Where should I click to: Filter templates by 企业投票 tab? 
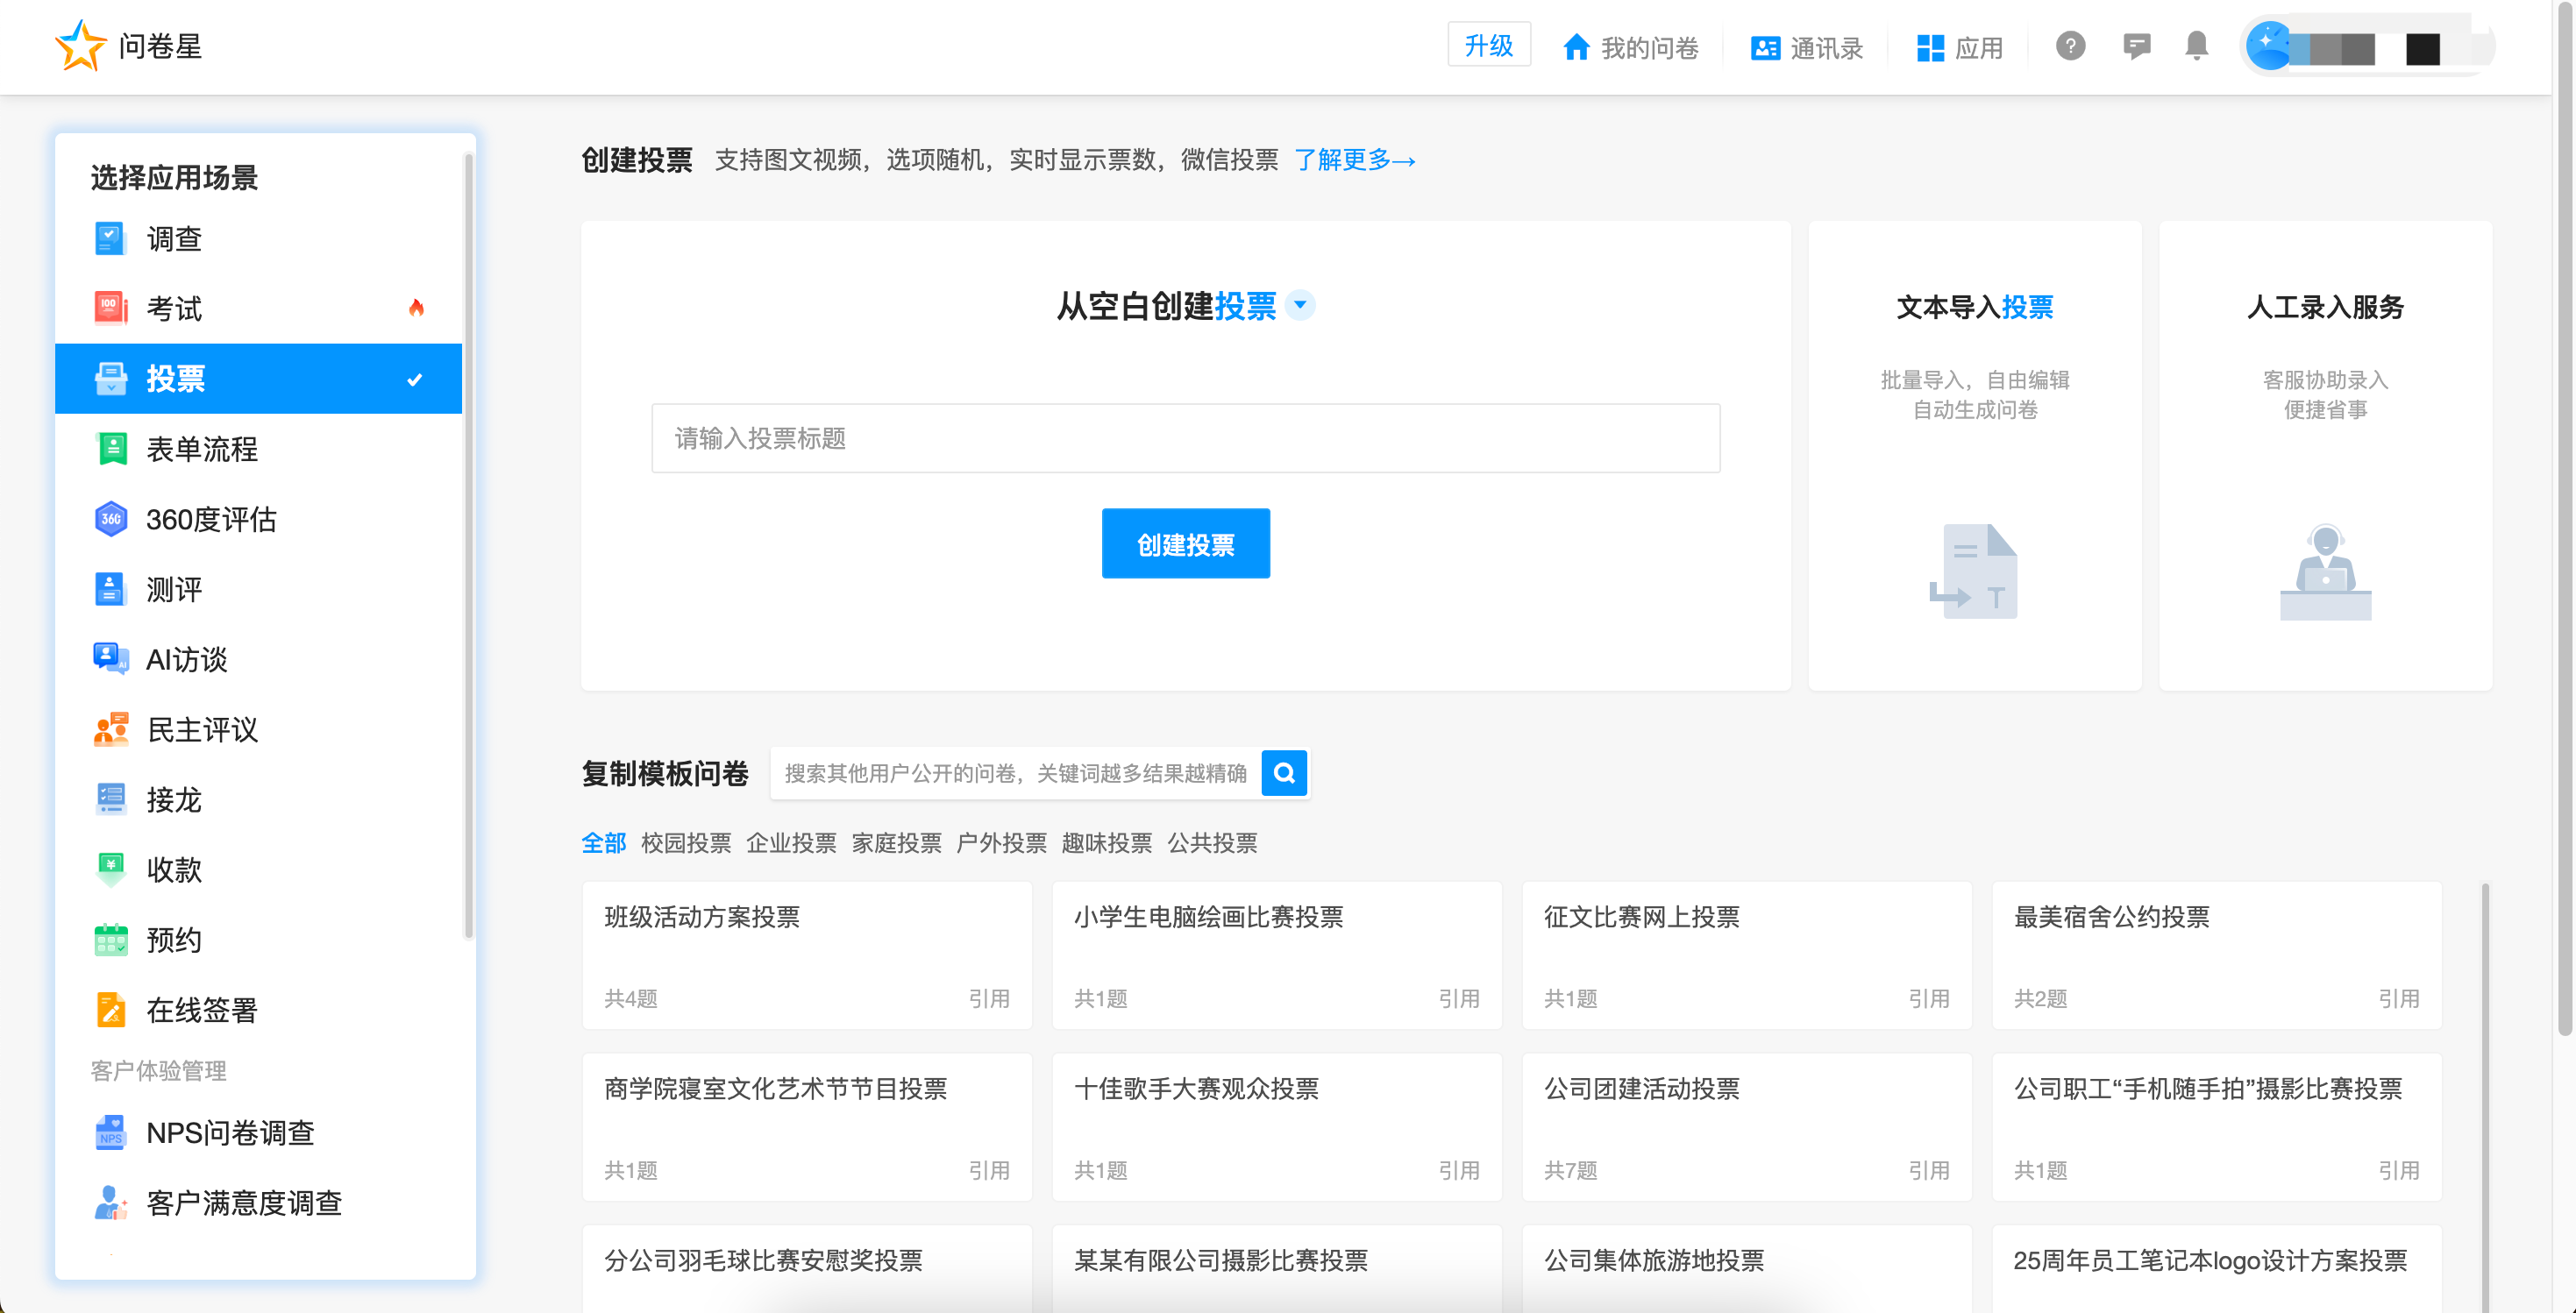click(x=791, y=843)
